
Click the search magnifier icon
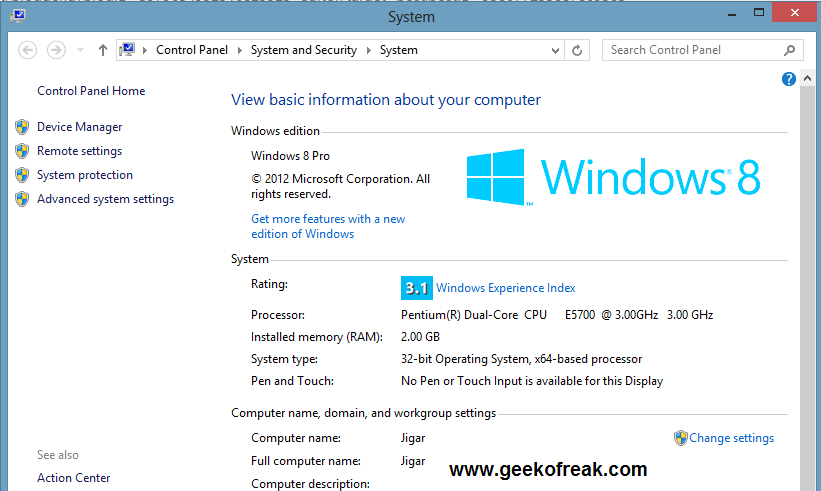coord(790,50)
